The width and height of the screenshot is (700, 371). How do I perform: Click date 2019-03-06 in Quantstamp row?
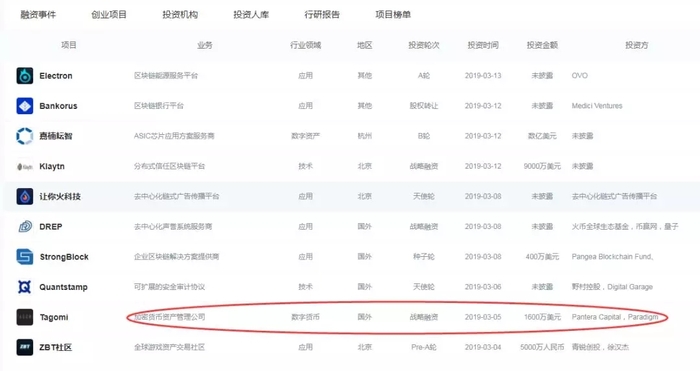483,287
